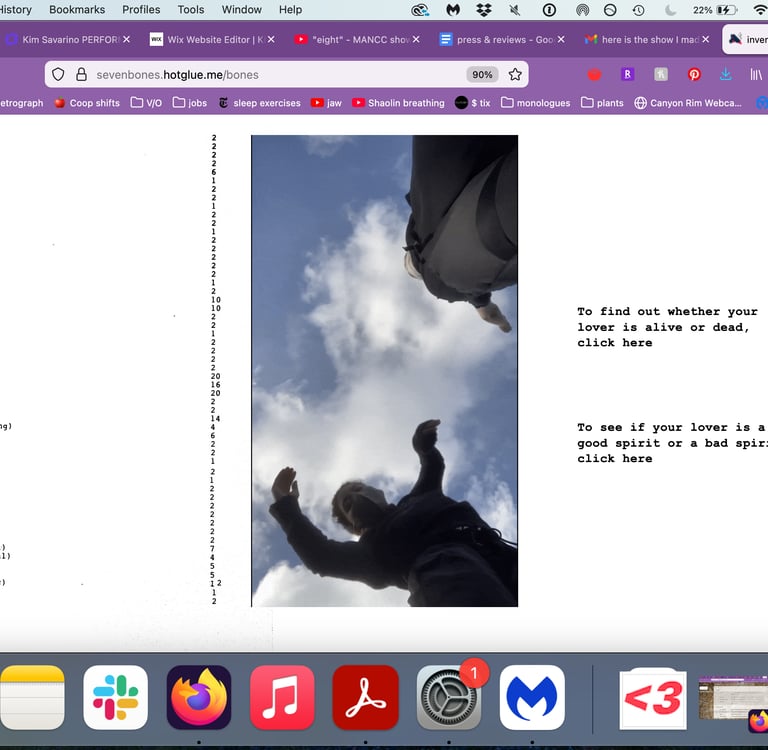Click the Dropbox menu bar icon
768x750 pixels.
484,10
